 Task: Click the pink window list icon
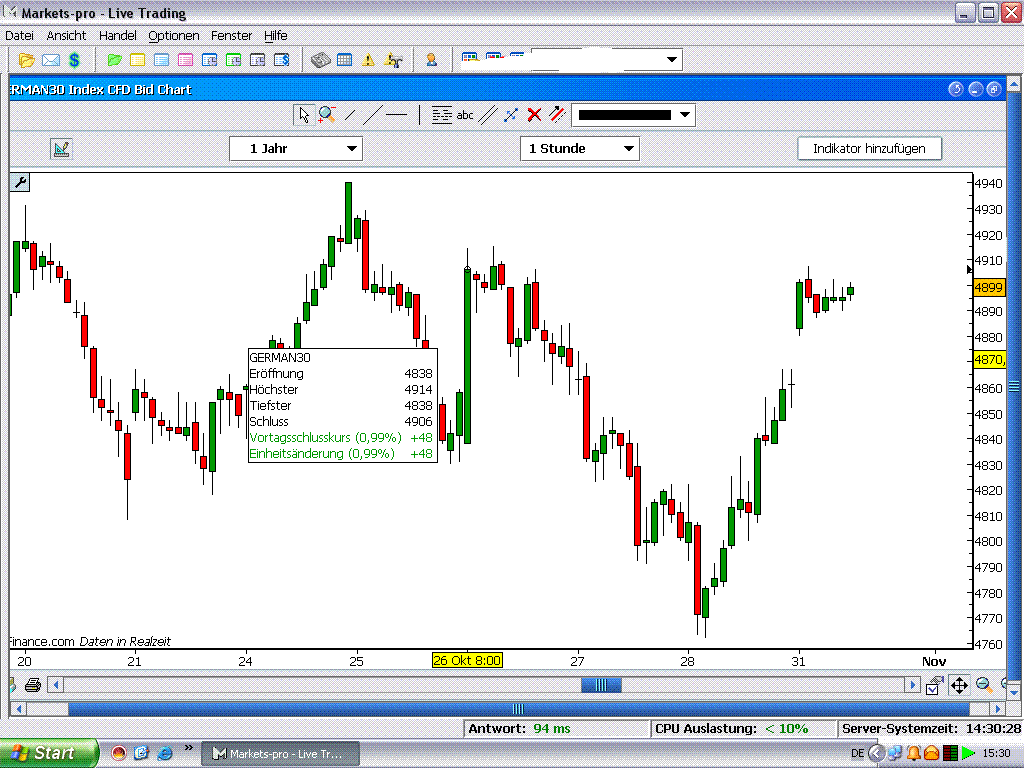185,60
